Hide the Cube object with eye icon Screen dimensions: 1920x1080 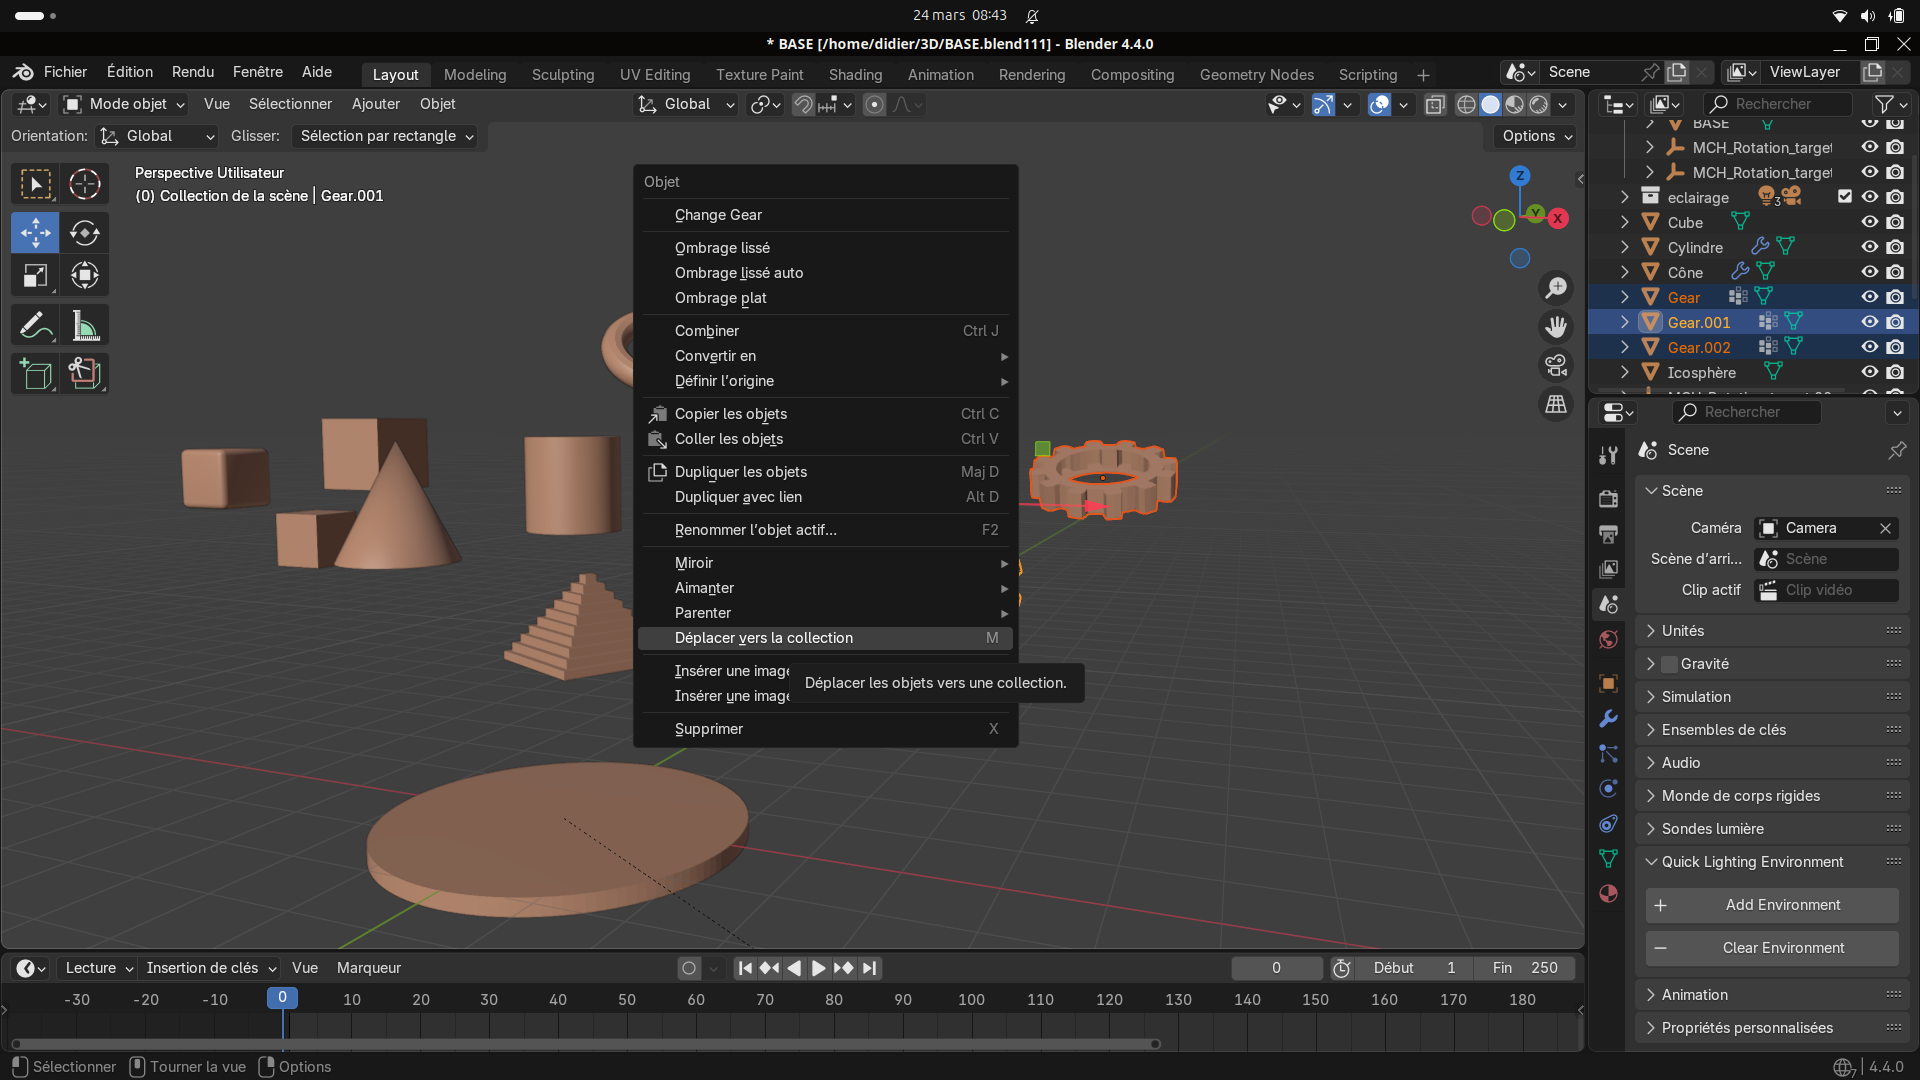[1869, 222]
